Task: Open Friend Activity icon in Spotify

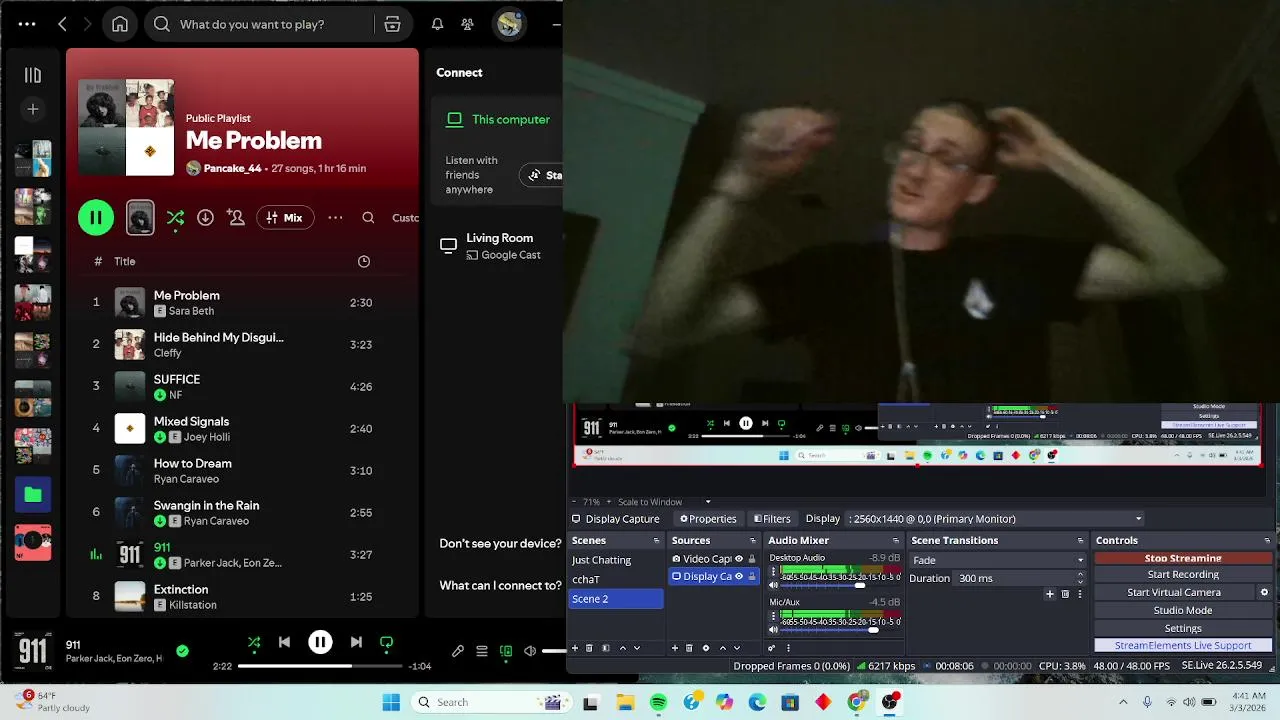Action: click(x=467, y=24)
